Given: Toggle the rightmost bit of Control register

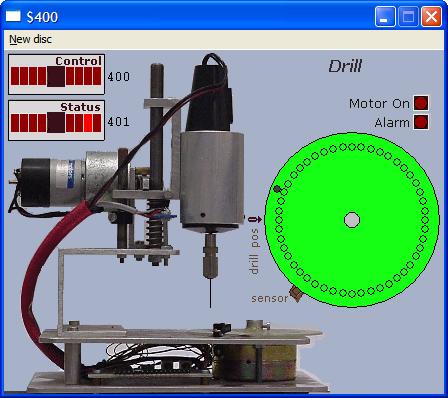Looking at the screenshot, I should (x=97, y=76).
